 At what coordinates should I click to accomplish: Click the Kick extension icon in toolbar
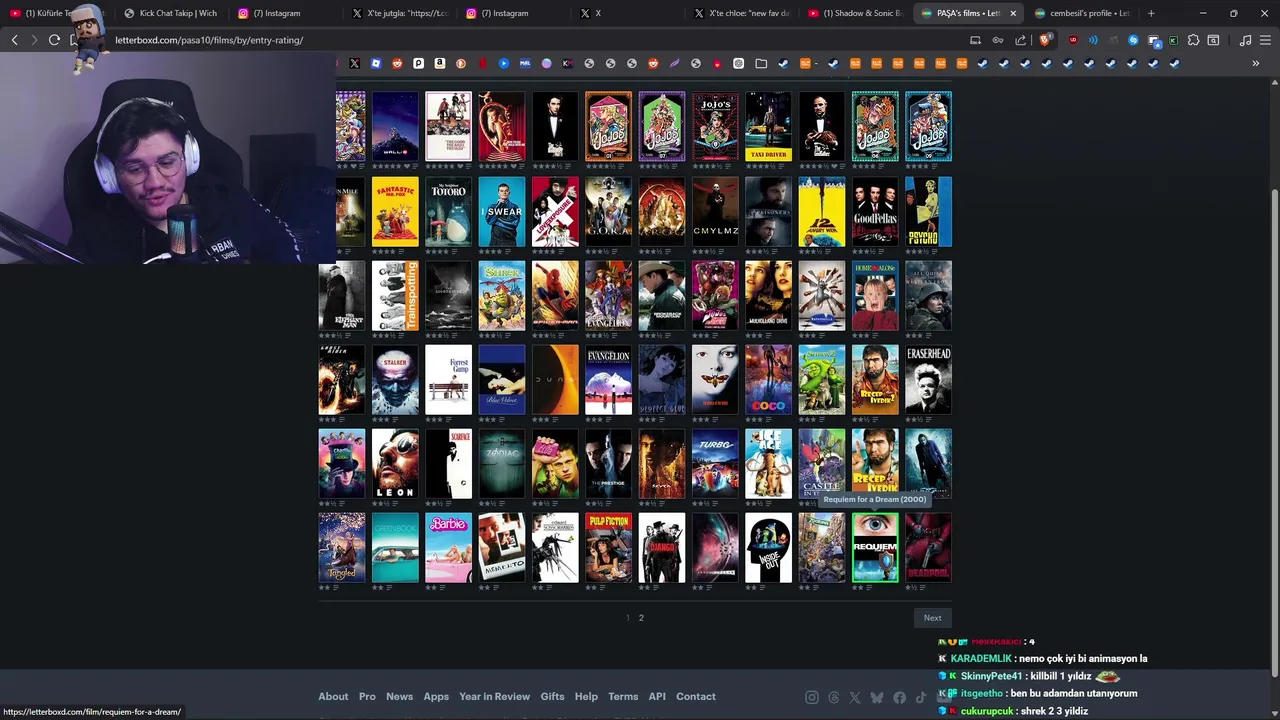tap(1173, 40)
